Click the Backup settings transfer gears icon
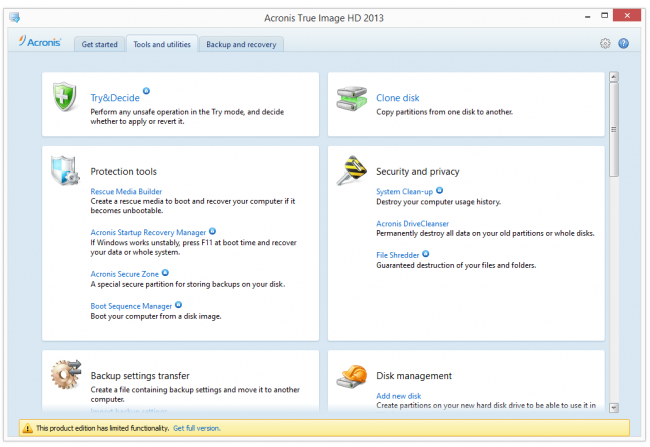 [65, 375]
